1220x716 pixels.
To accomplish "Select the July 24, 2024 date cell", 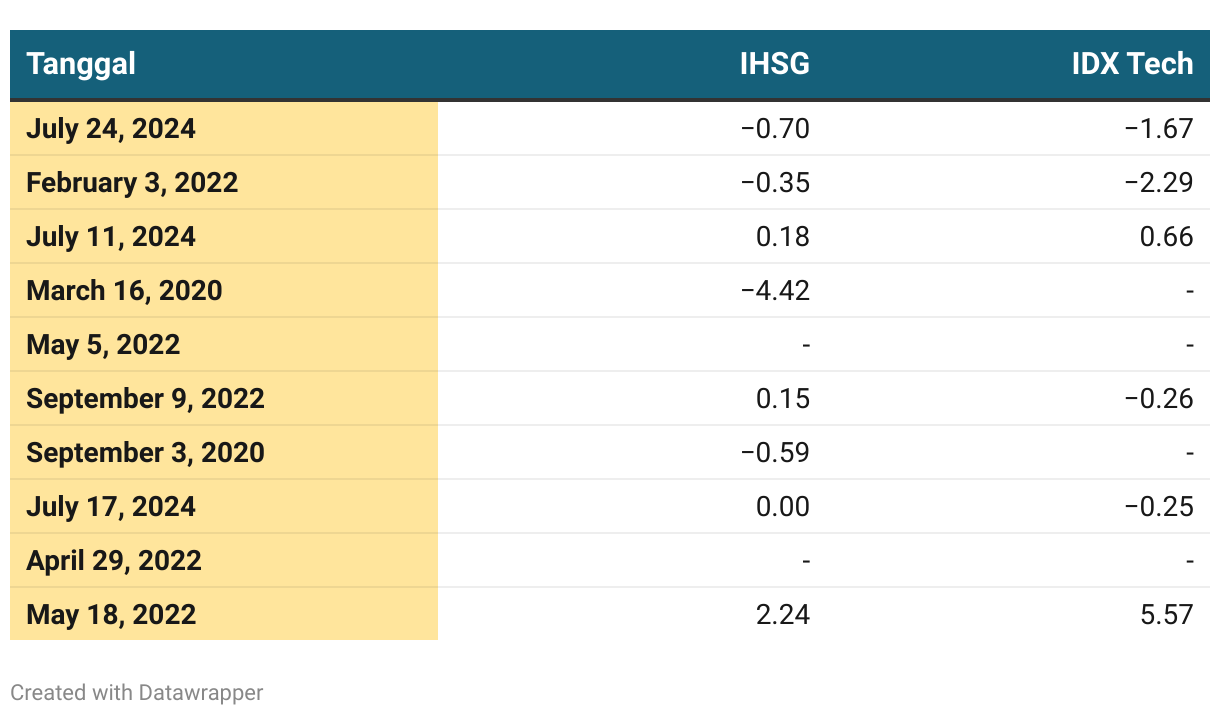I will point(111,129).
